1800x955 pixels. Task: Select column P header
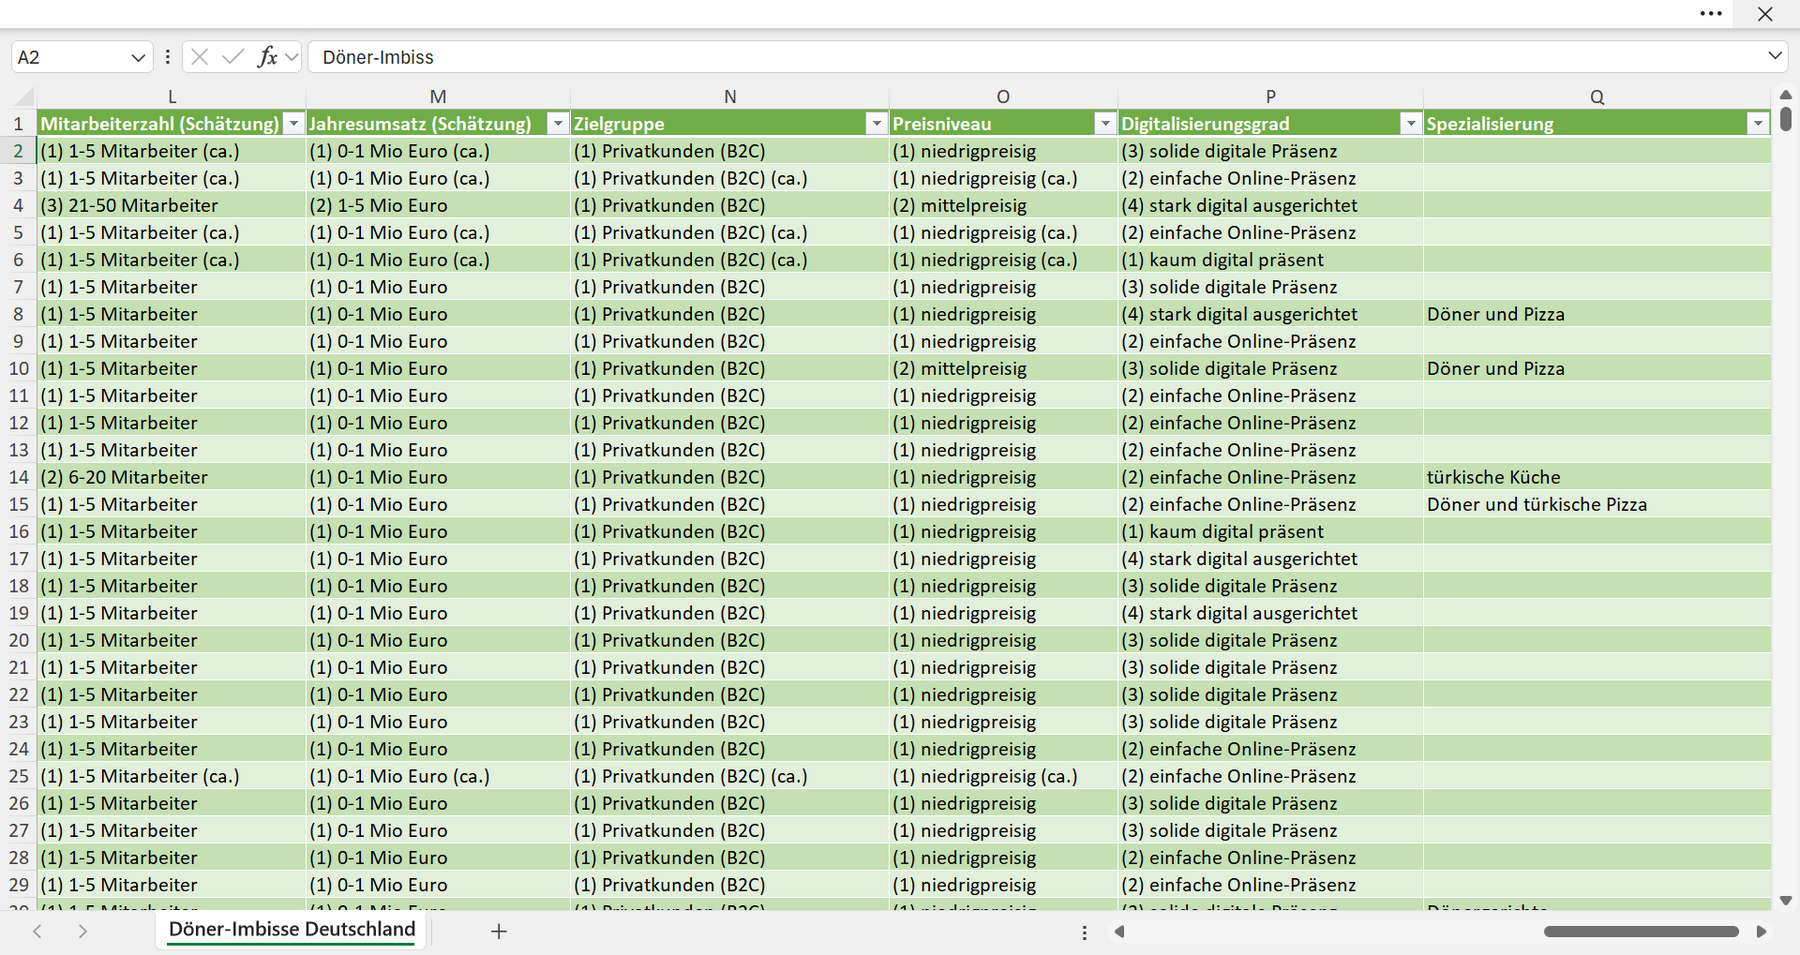pyautogui.click(x=1270, y=97)
